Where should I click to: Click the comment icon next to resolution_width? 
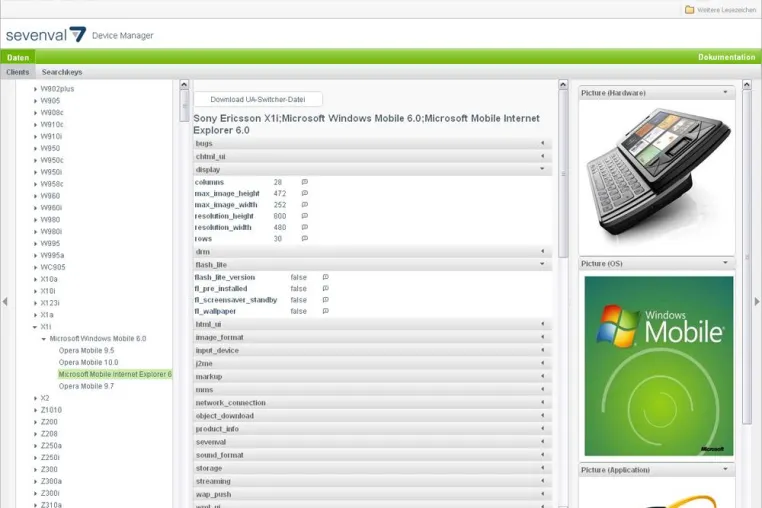pyautogui.click(x=305, y=227)
